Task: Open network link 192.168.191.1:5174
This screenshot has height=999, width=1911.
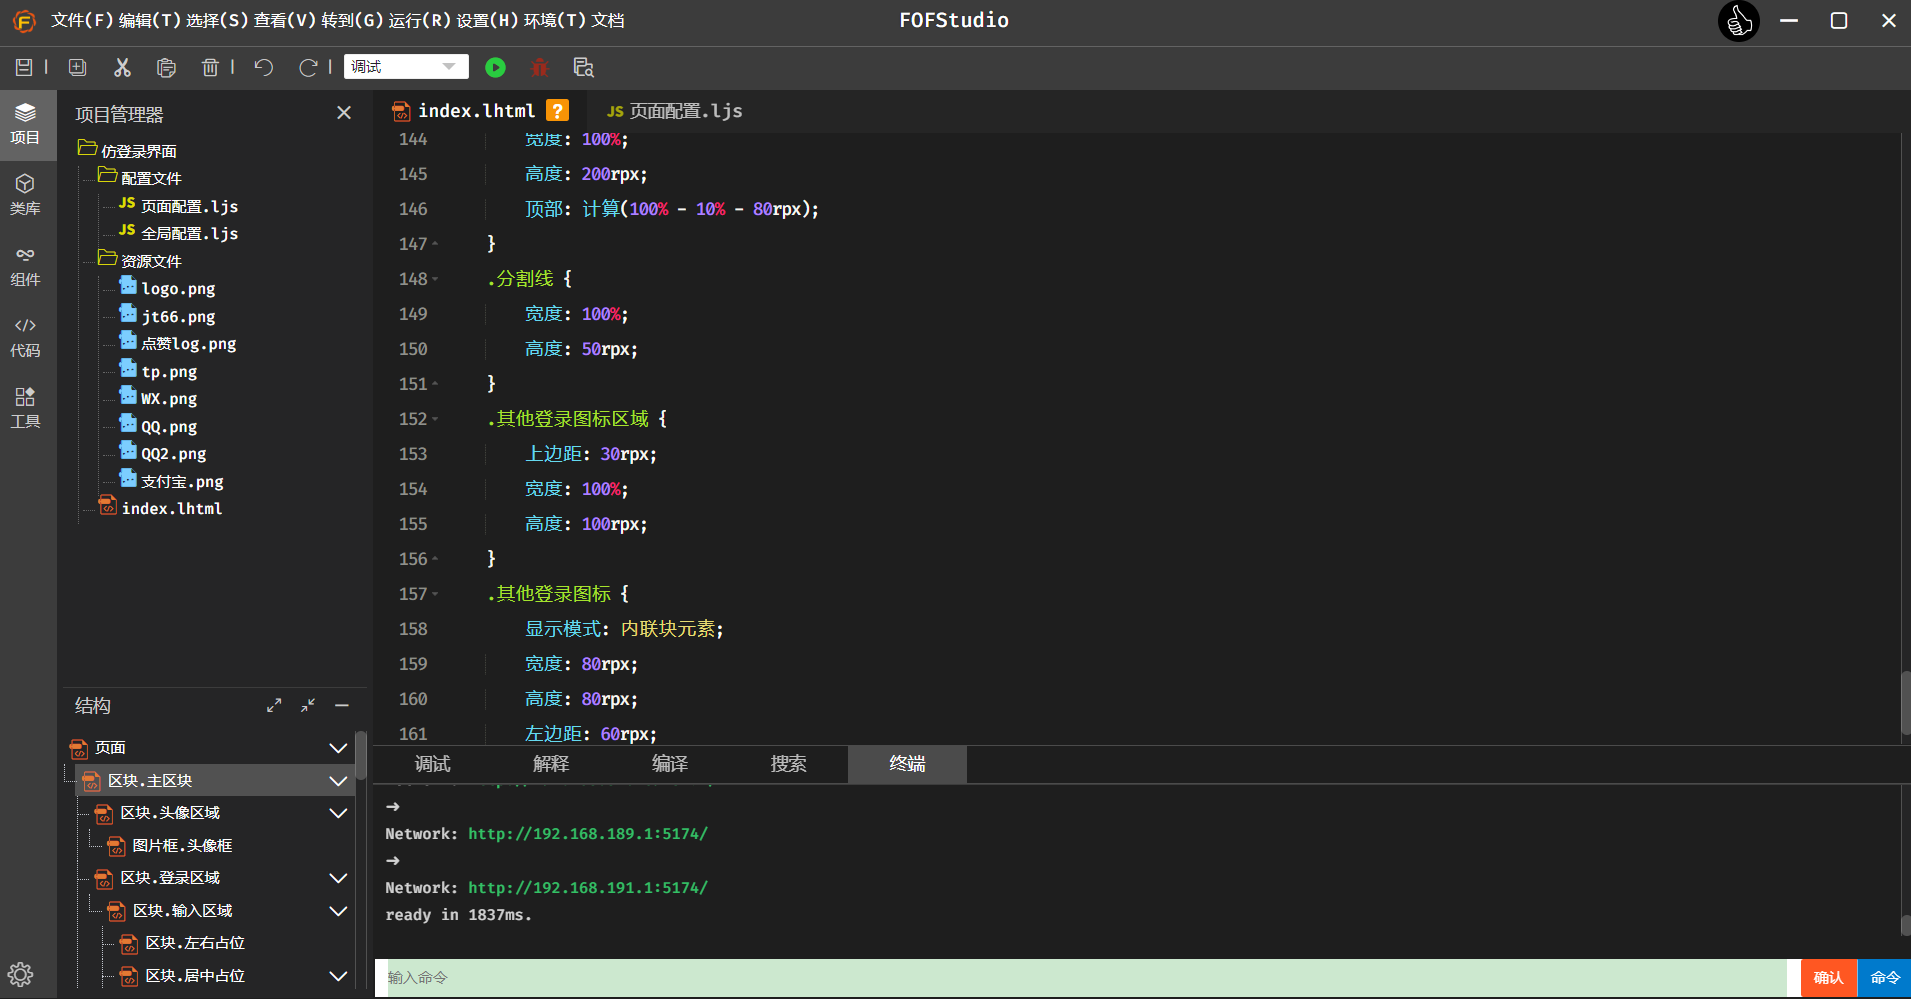Action: coord(588,888)
